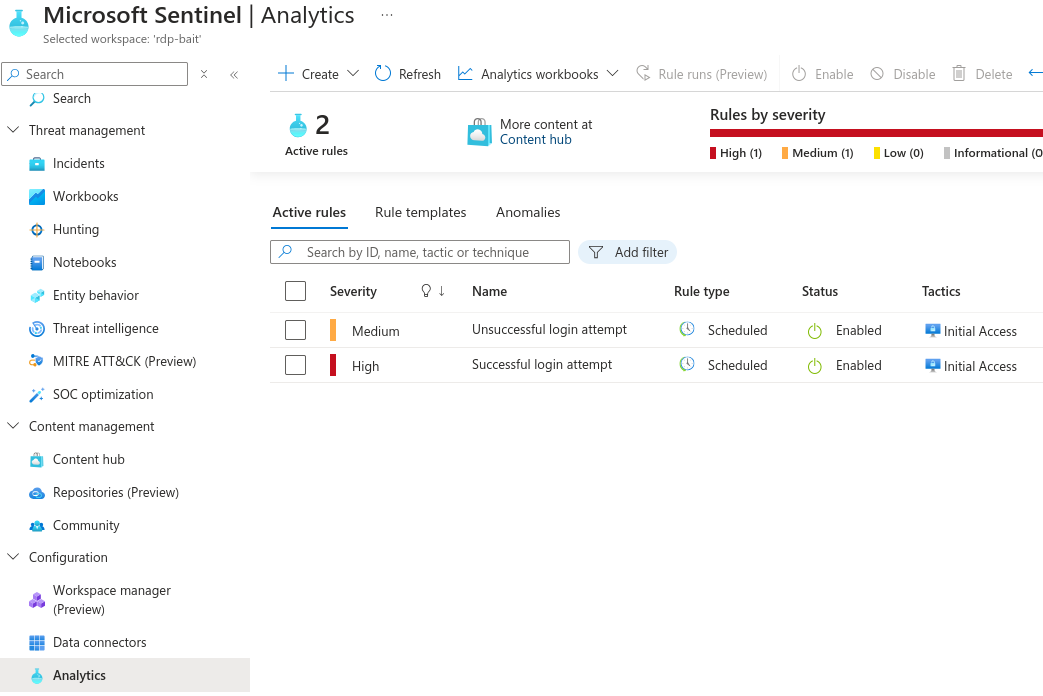Open the Community page
Screen dimensions: 1043x696
(x=86, y=526)
